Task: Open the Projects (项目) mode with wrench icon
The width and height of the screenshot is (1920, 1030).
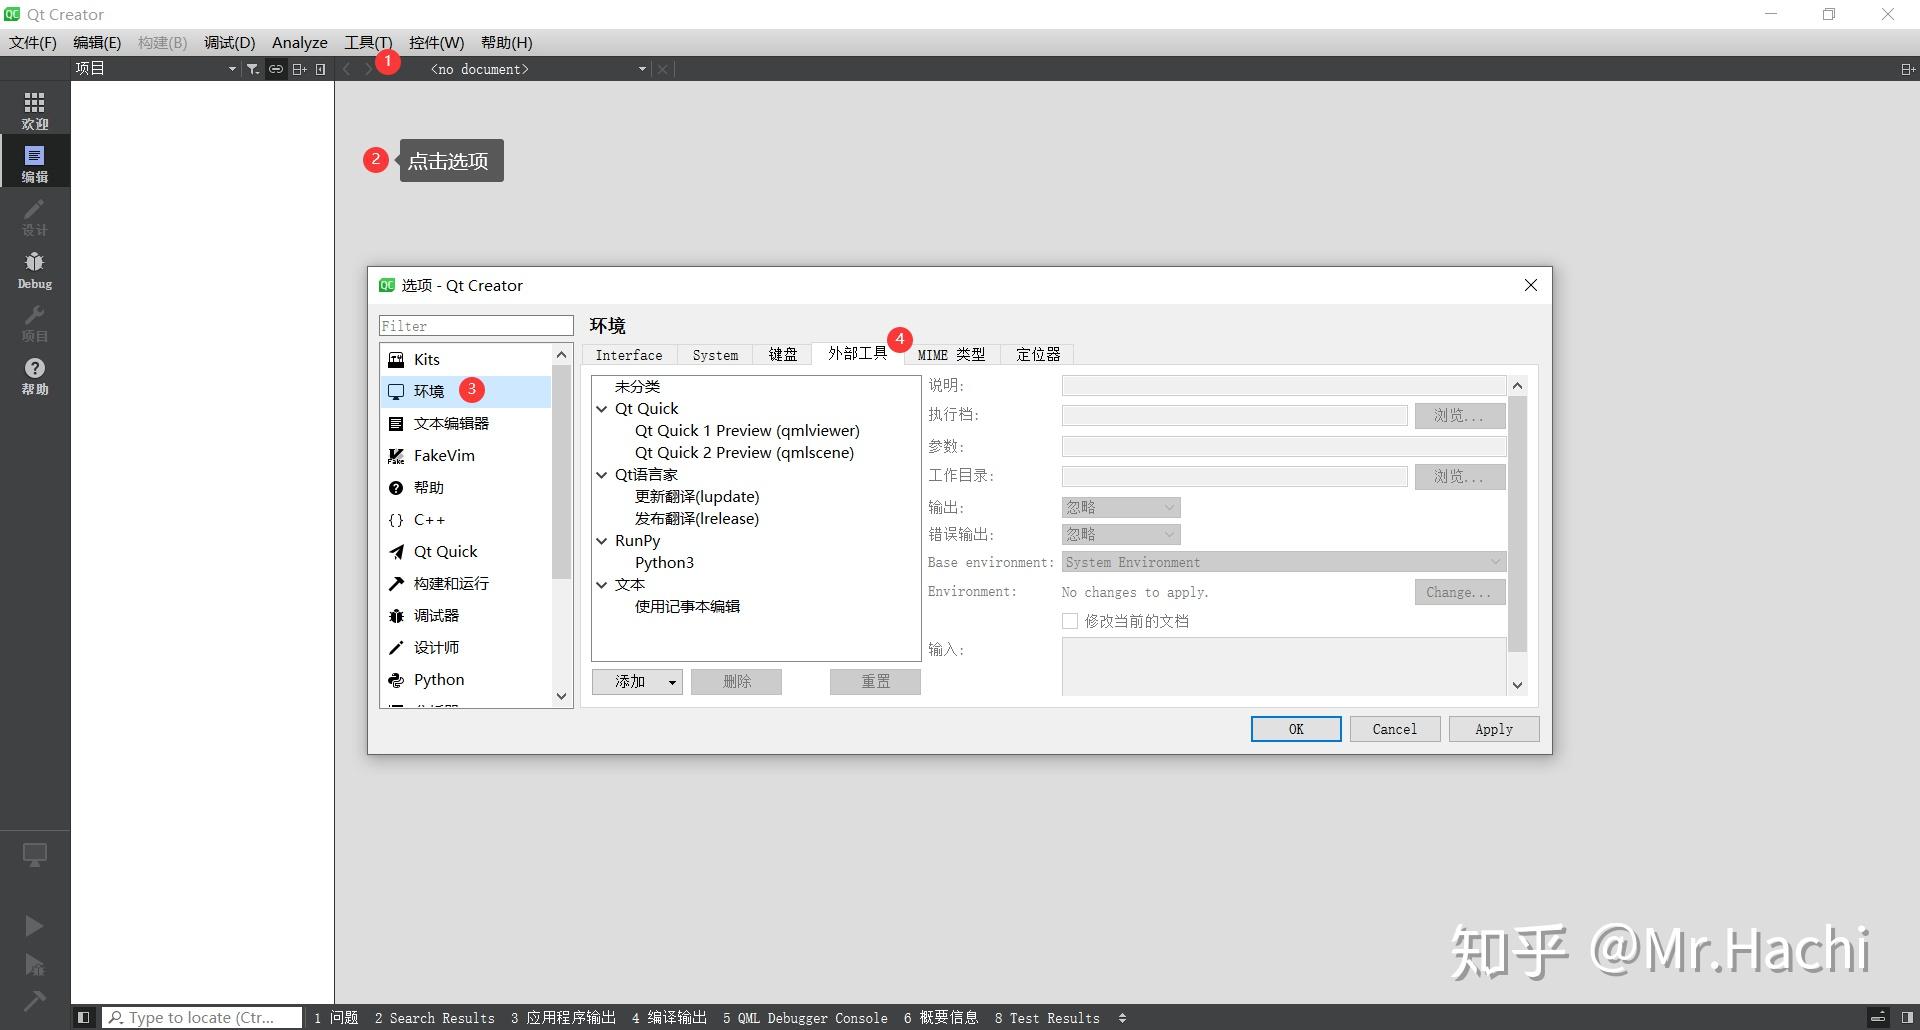Action: (35, 323)
